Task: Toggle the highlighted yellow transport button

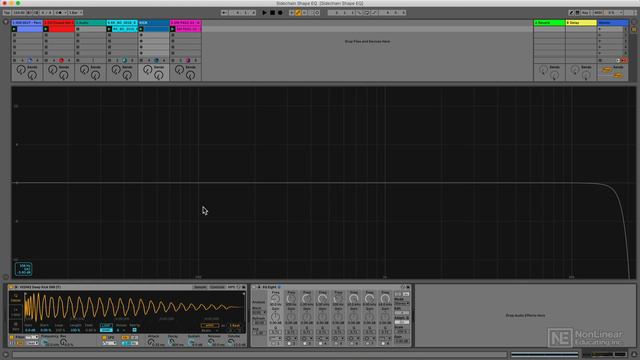Action: coord(298,13)
